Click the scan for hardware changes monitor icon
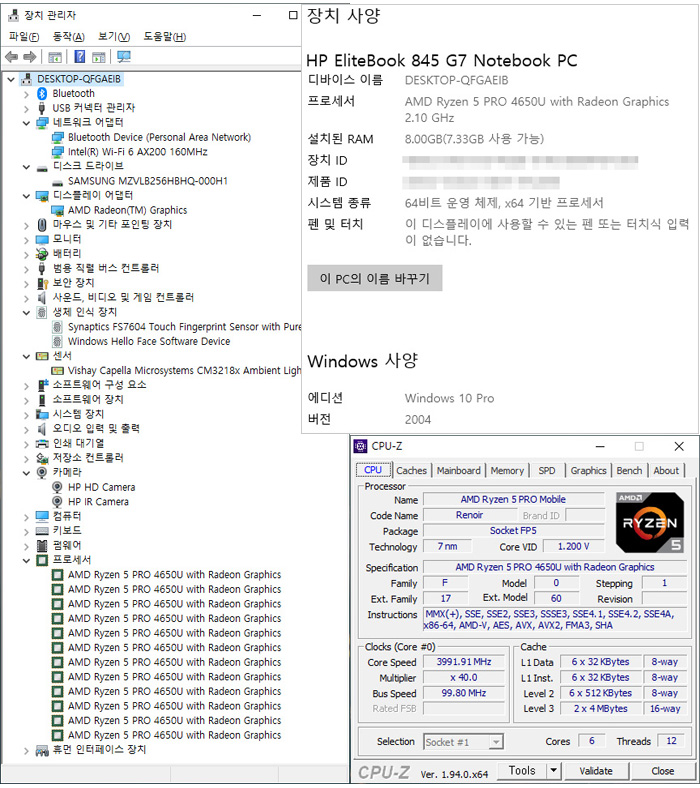Screen dimensions: 700x788 (124, 57)
